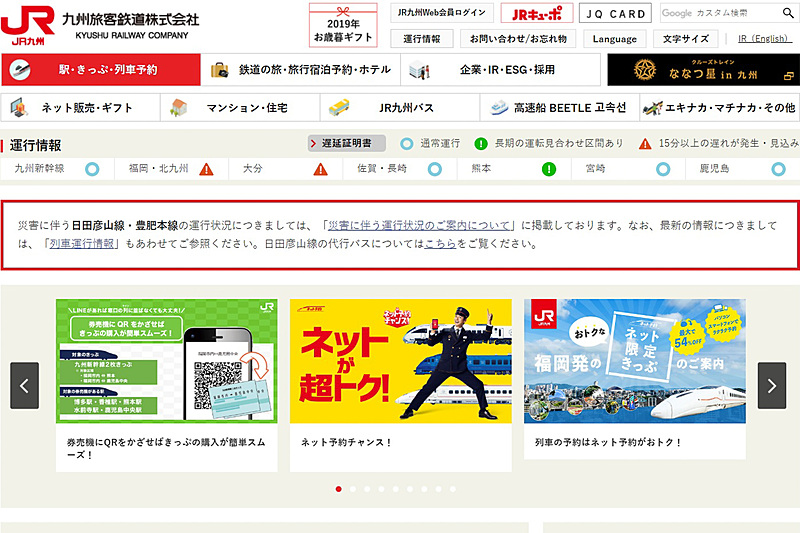Select the 駅・きっぷ・列車予約 tab
Screen dimensions: 800x533
click(x=101, y=69)
